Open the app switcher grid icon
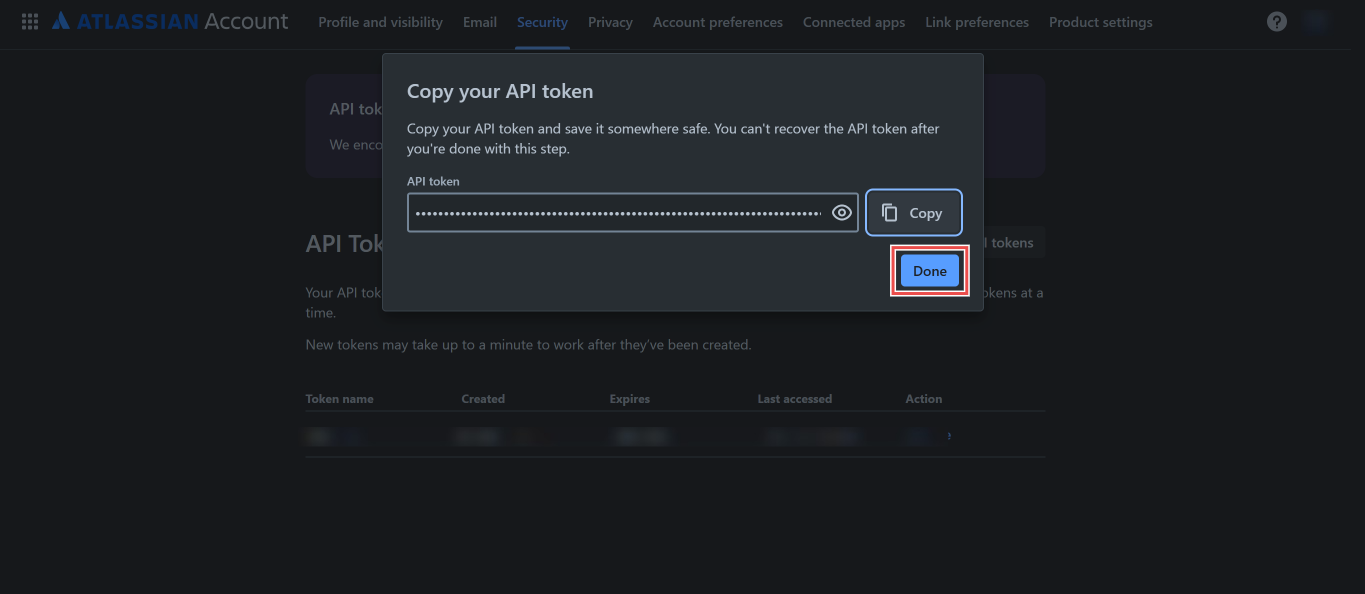Screen dimensions: 1365x594 29,21
